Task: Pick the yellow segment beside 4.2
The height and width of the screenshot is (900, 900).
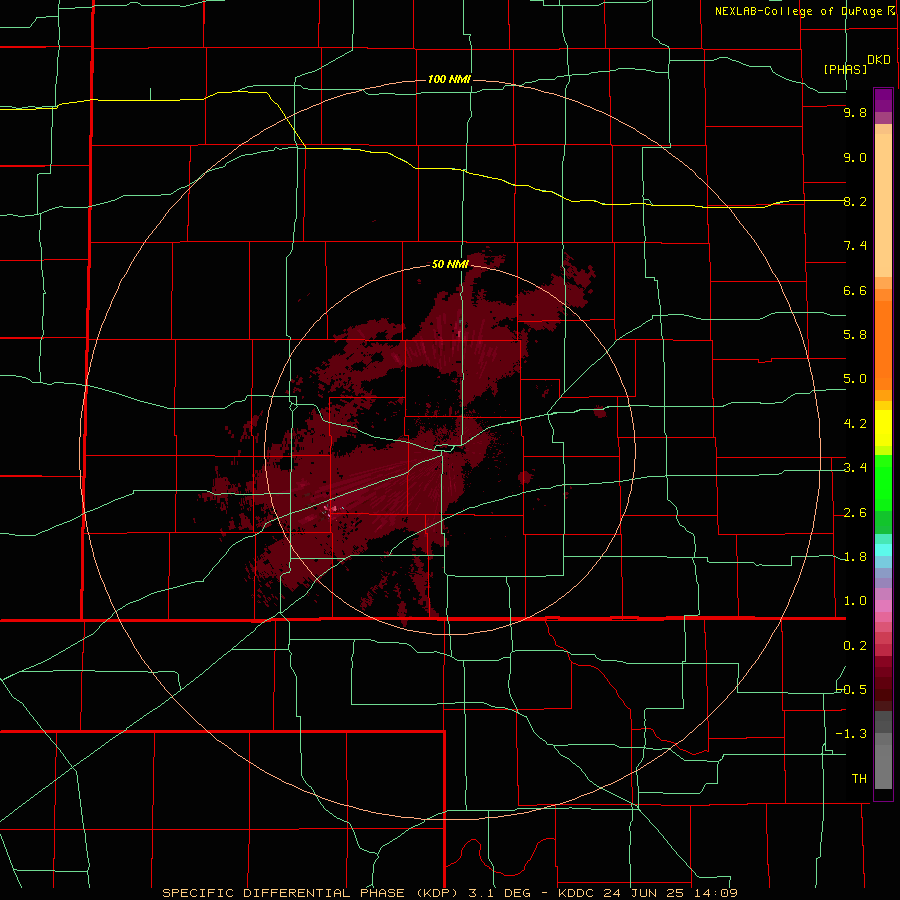Action: tap(883, 428)
